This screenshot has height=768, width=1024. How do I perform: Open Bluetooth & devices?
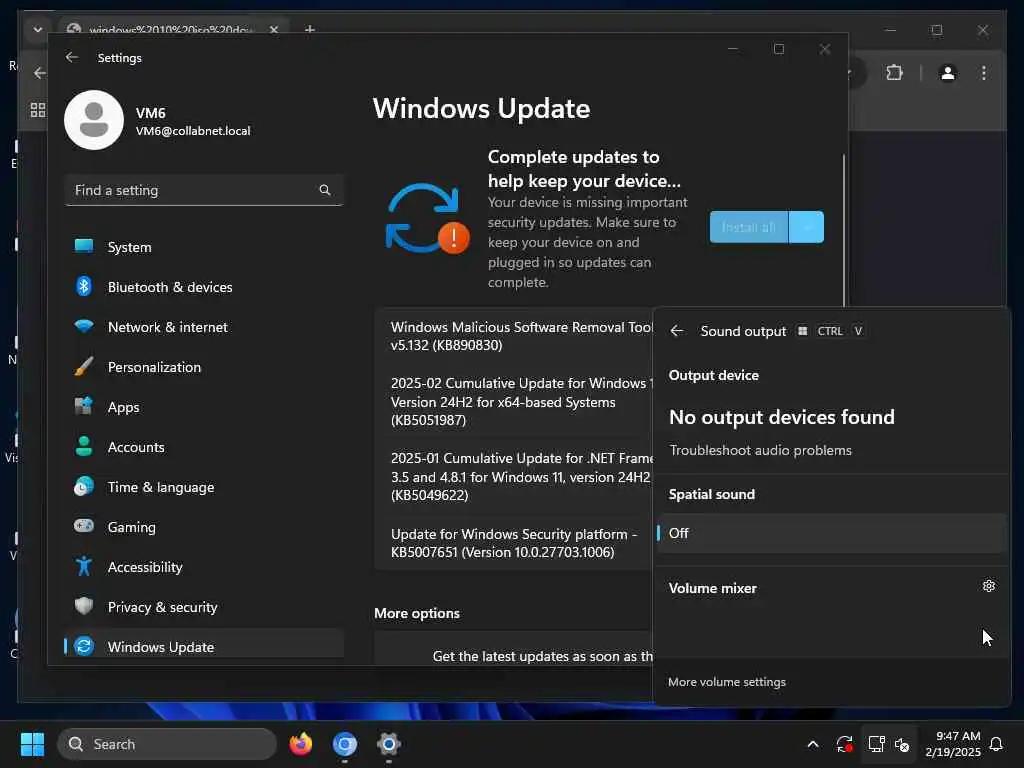click(204, 287)
